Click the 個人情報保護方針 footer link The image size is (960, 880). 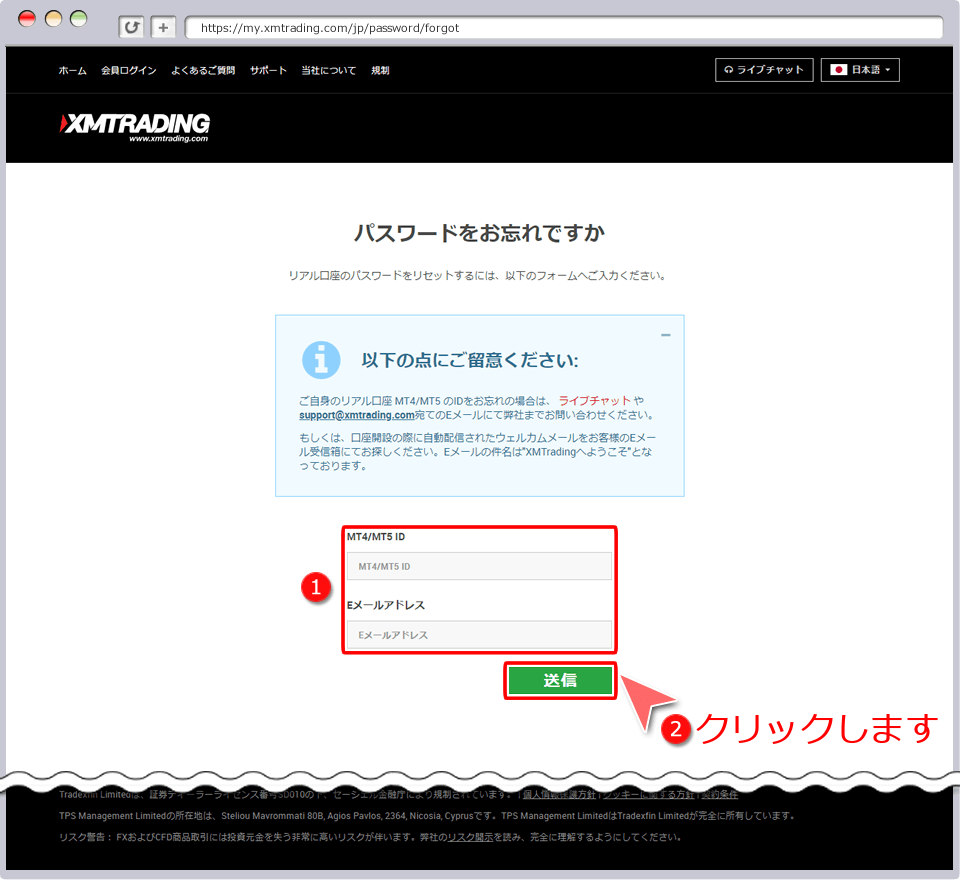[x=559, y=794]
